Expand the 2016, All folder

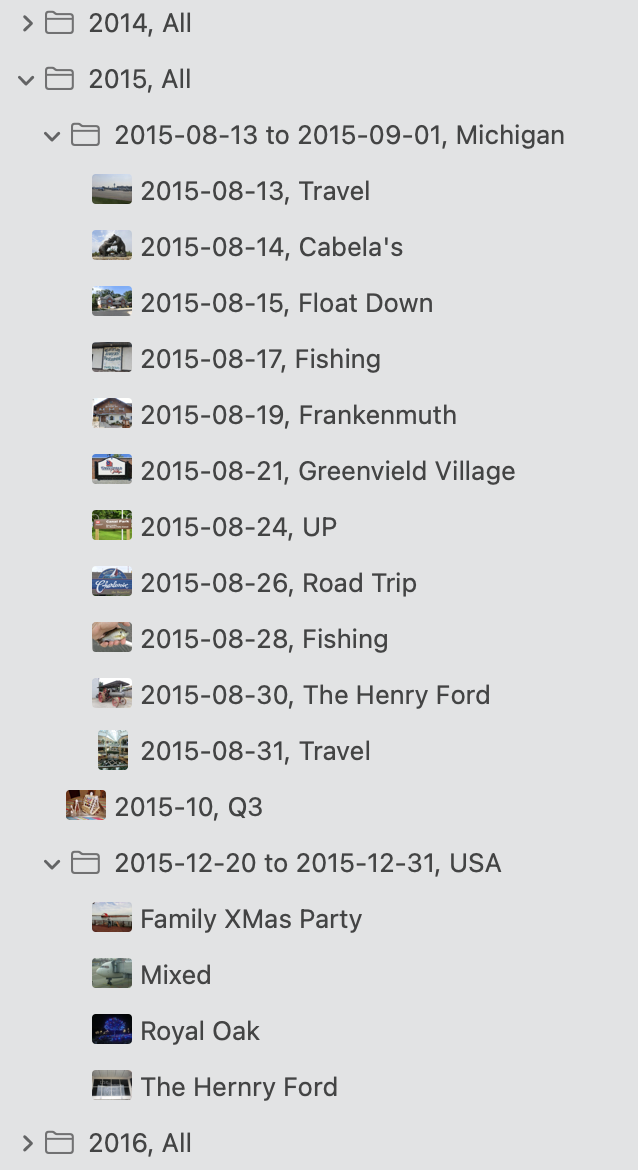27,1143
